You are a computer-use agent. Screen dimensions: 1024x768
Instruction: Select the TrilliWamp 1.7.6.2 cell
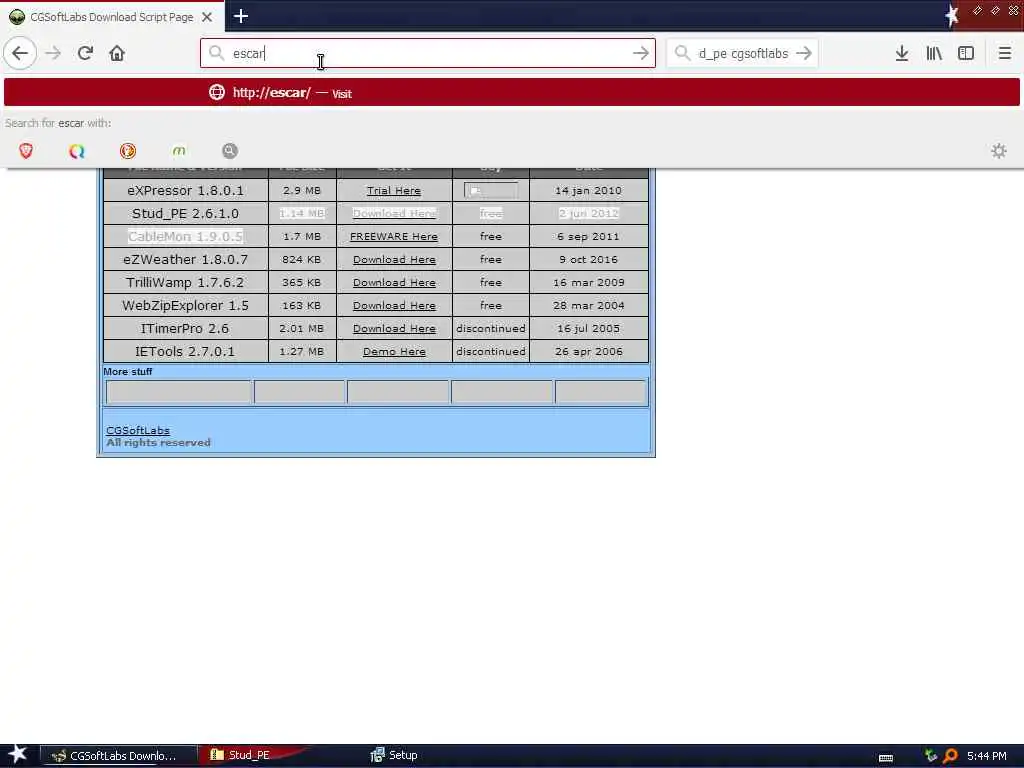(x=185, y=282)
